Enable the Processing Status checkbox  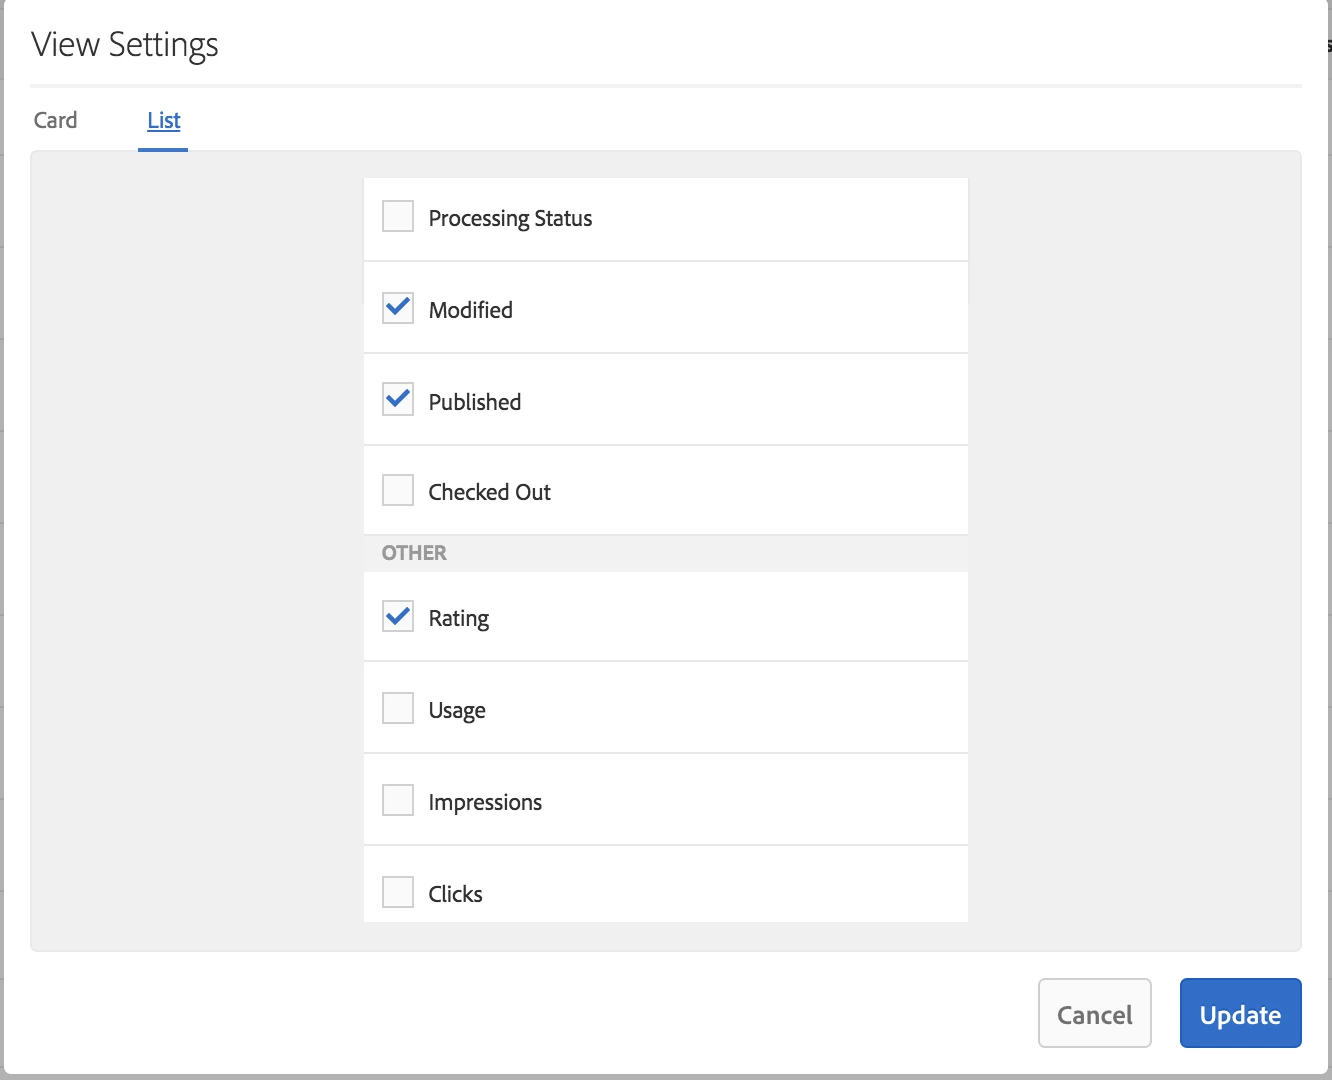(398, 216)
